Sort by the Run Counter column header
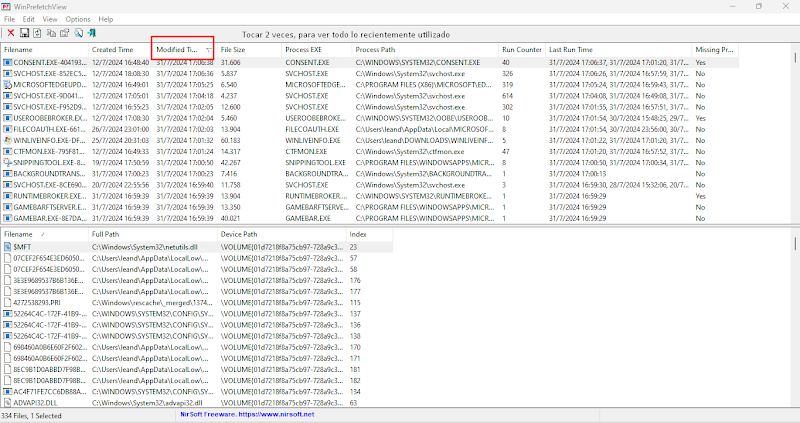800x423 pixels. coord(522,49)
